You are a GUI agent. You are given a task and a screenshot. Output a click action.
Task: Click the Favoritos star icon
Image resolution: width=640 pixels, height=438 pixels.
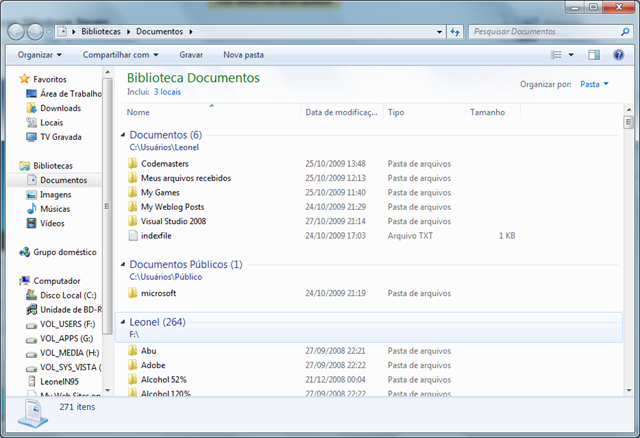click(24, 79)
